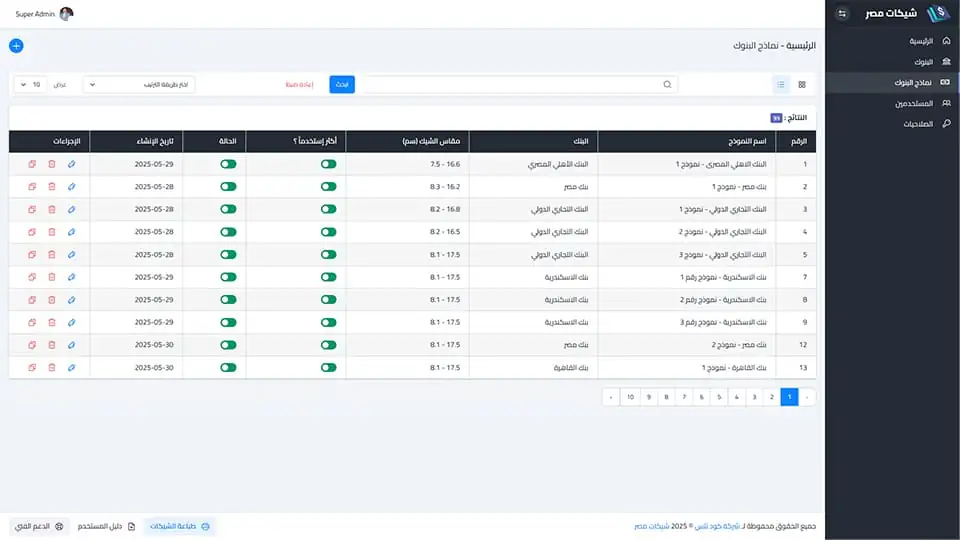Screen dimensions: 960x540
Task: Duplicate row 3 with the copy icon
Action: click(32, 209)
